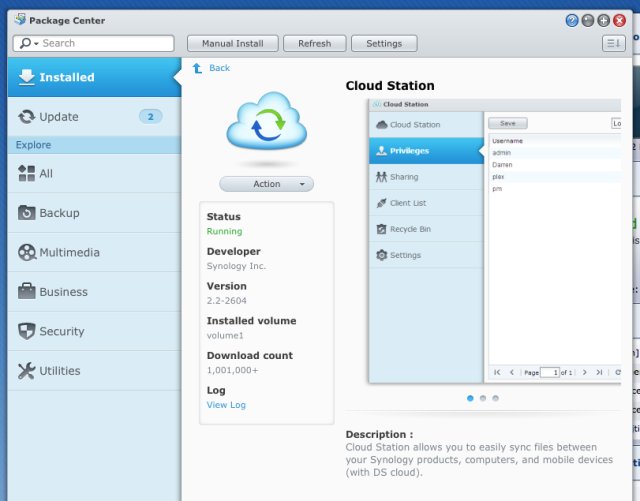The image size is (640, 501).
Task: Click Privileges item in screenshot
Action: click(426, 151)
